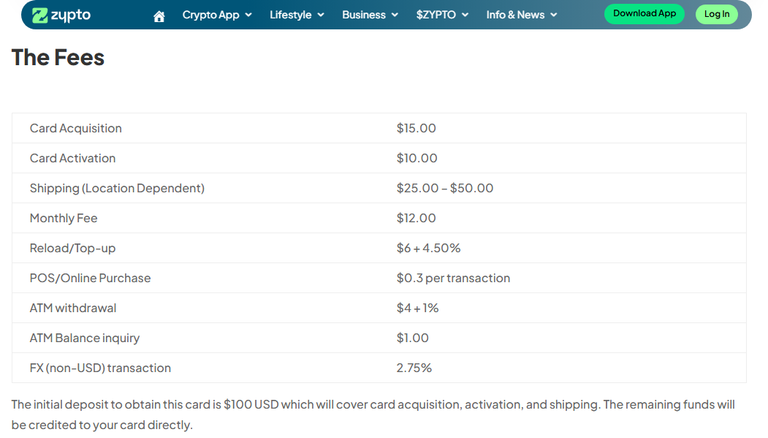This screenshot has width=768, height=438.
Task: Click the Reload/Top-up fee value
Action: [x=429, y=248]
